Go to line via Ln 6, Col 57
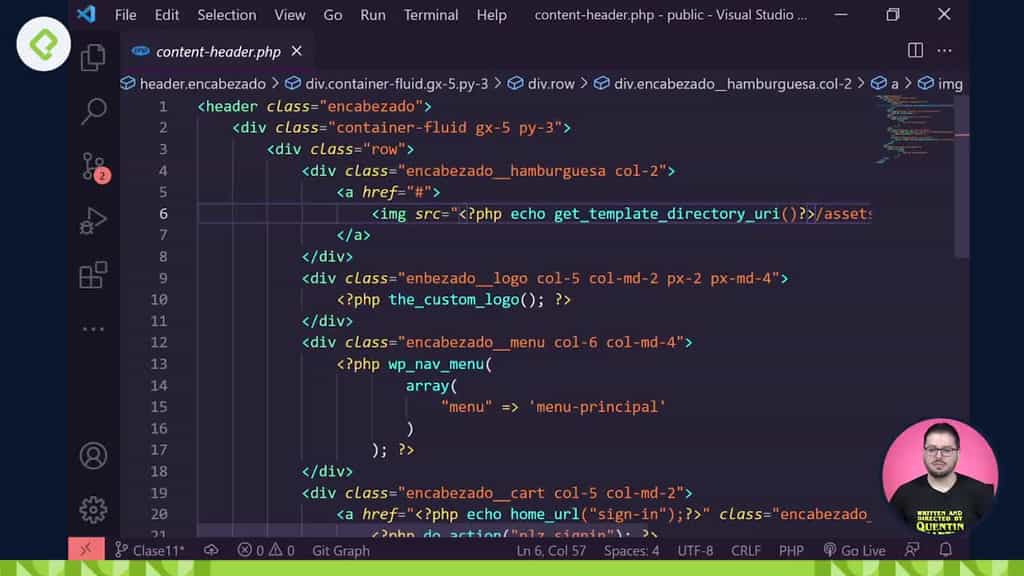Viewport: 1024px width, 576px height. pos(551,550)
